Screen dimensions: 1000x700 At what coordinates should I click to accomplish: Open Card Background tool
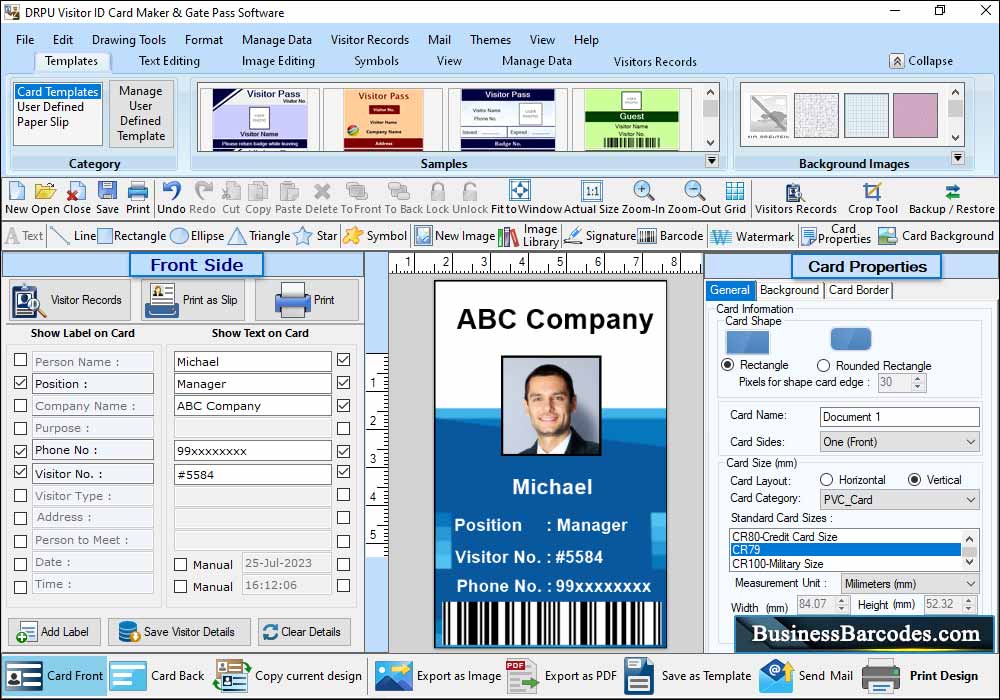pos(936,236)
